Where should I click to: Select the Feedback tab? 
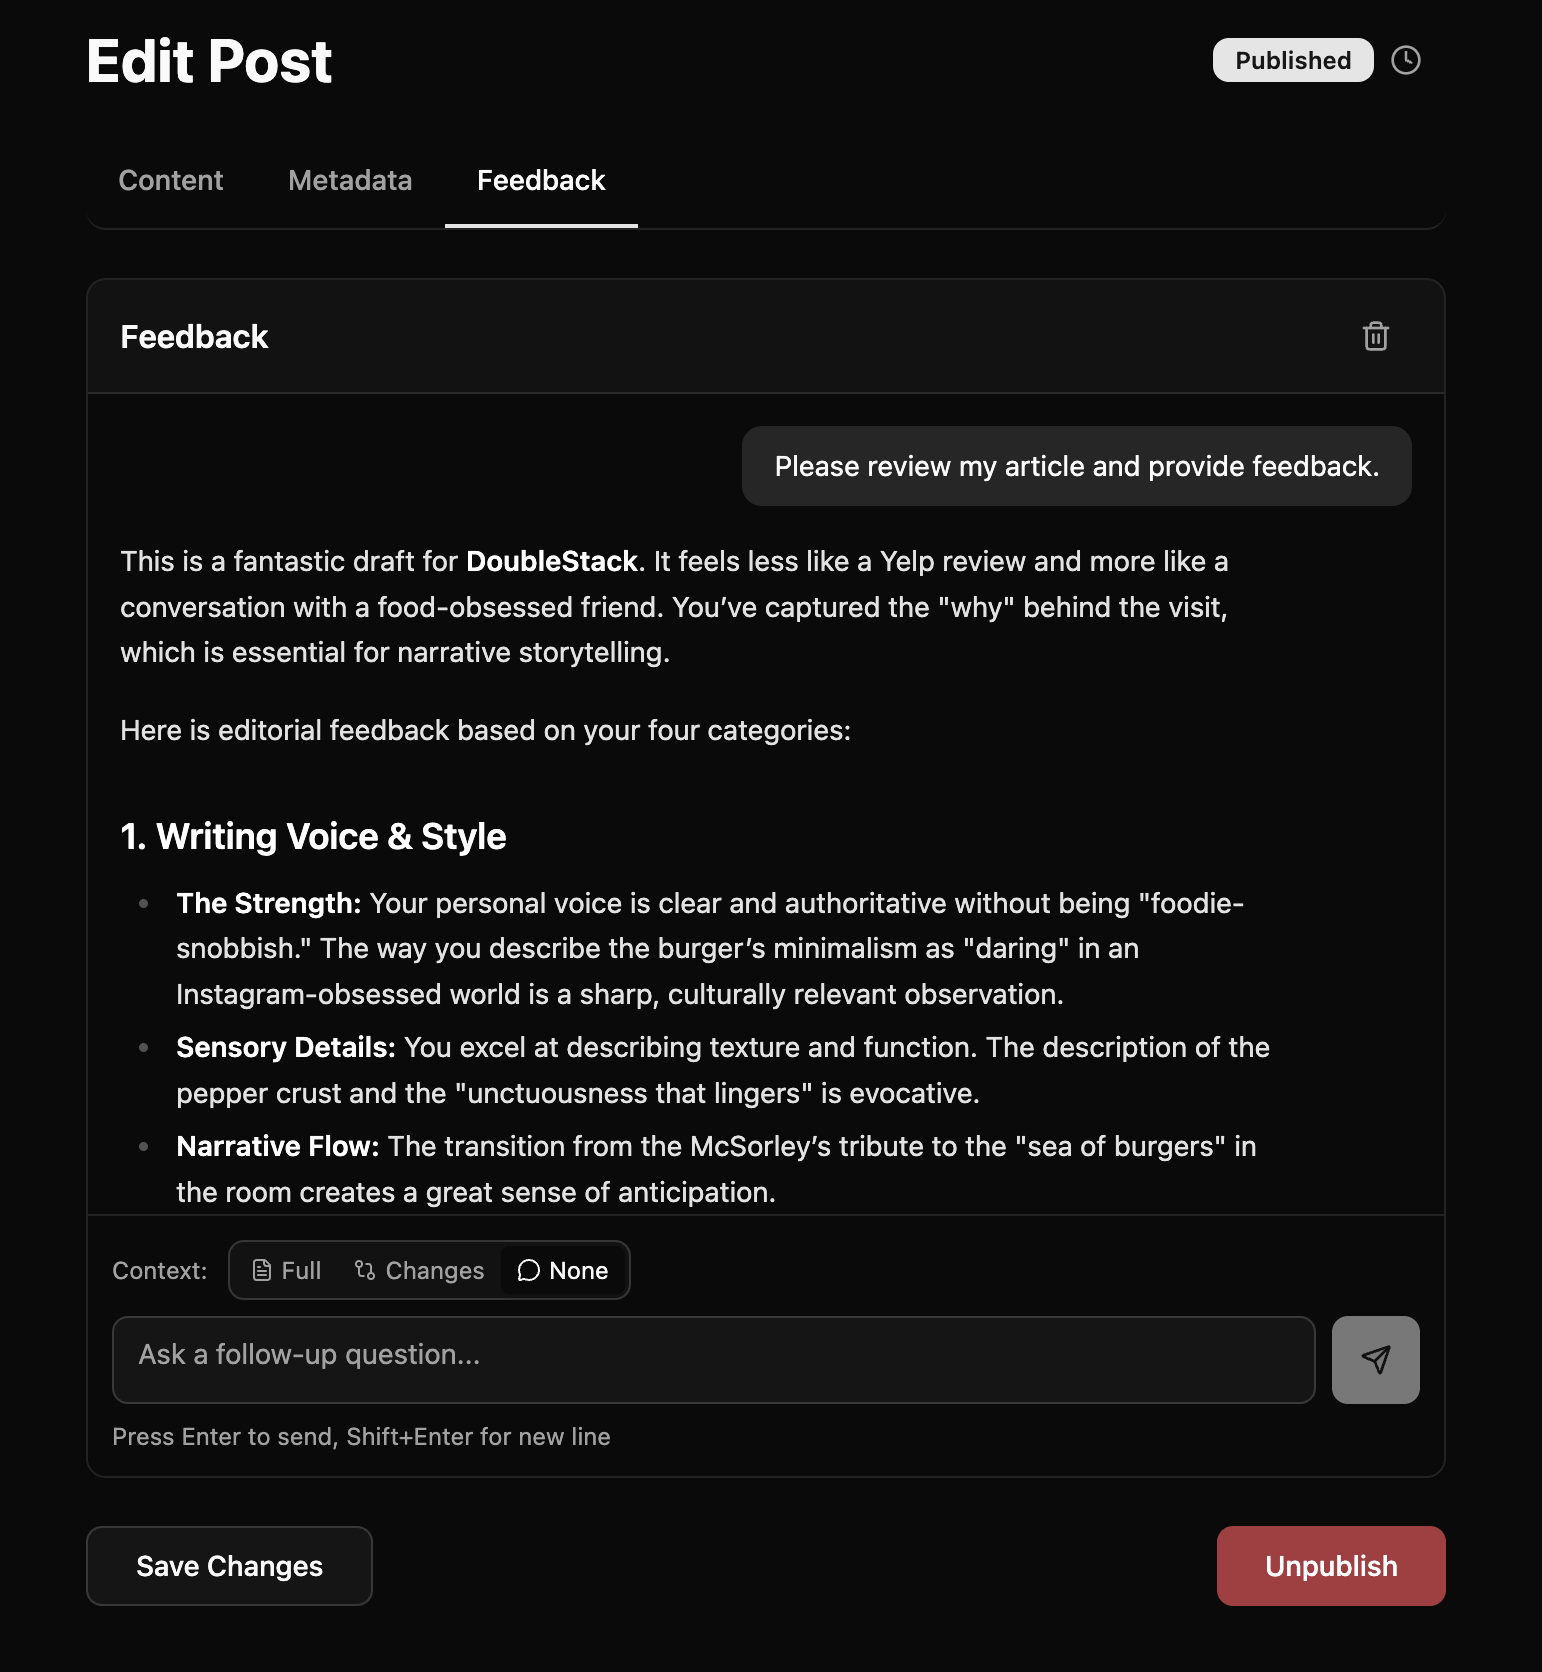[540, 181]
